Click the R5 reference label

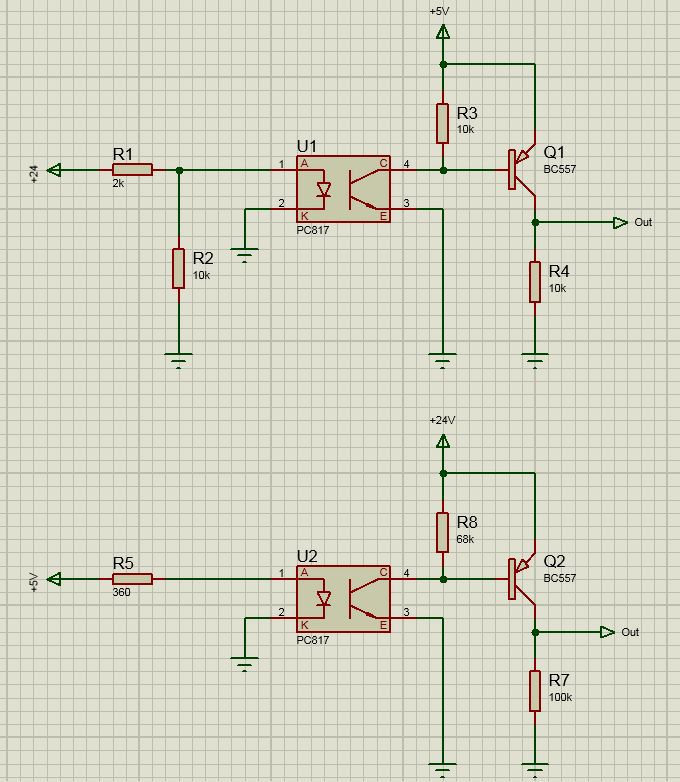pyautogui.click(x=123, y=563)
